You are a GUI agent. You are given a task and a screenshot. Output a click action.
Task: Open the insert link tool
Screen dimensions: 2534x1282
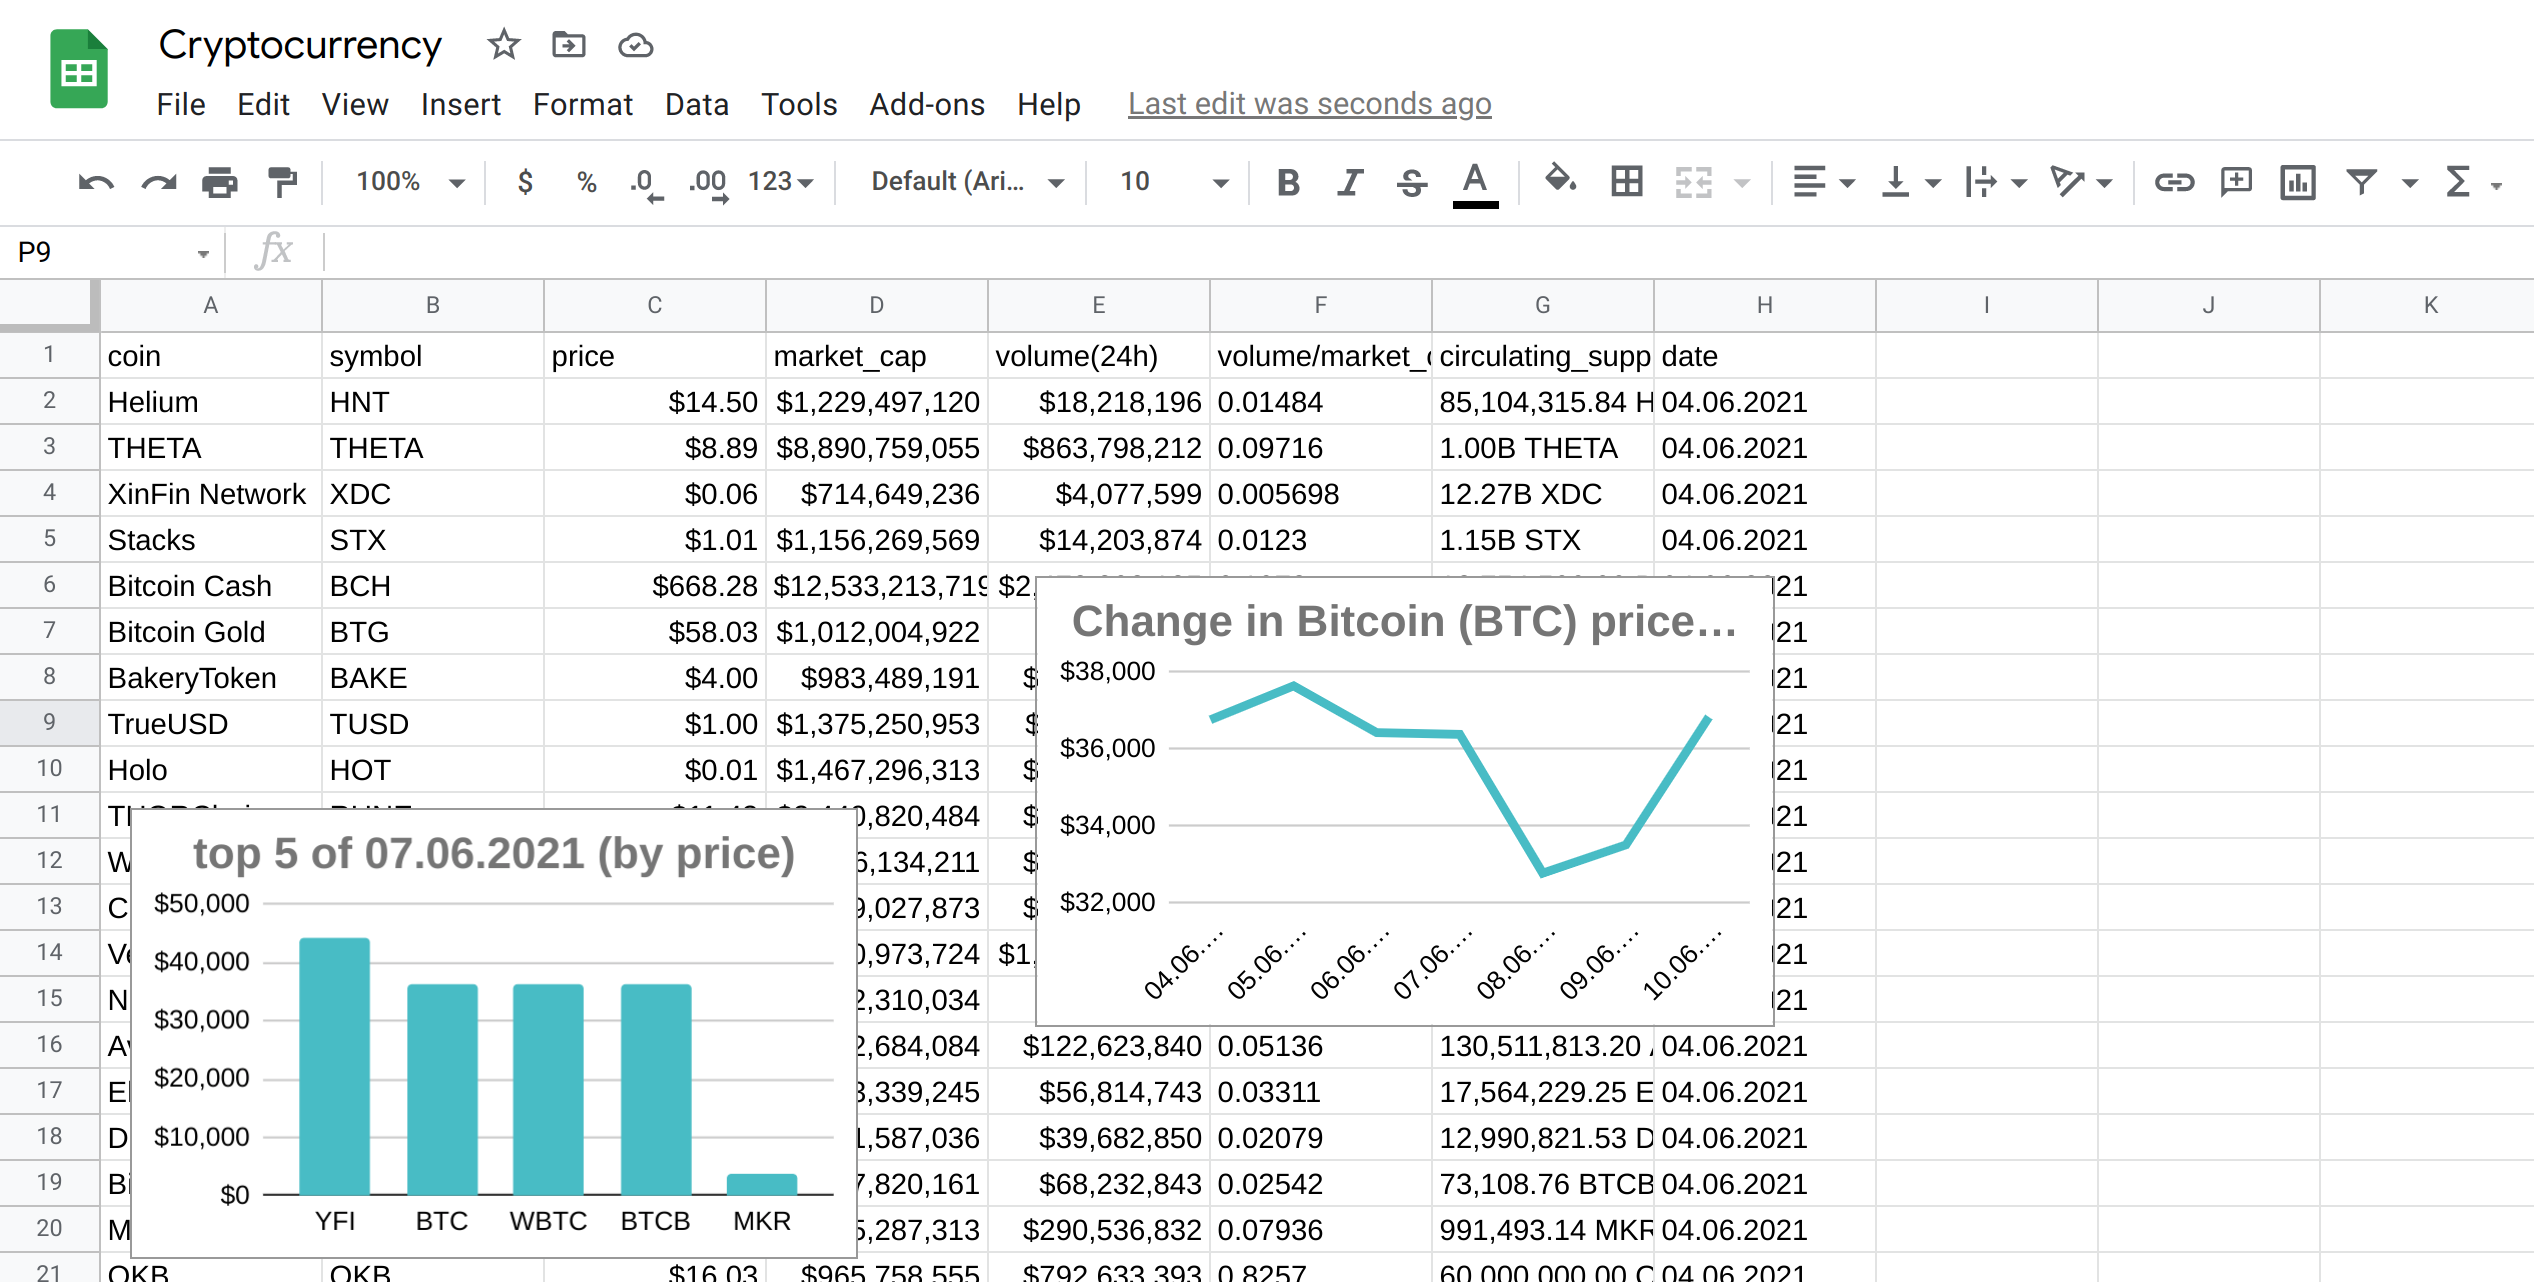point(2175,182)
